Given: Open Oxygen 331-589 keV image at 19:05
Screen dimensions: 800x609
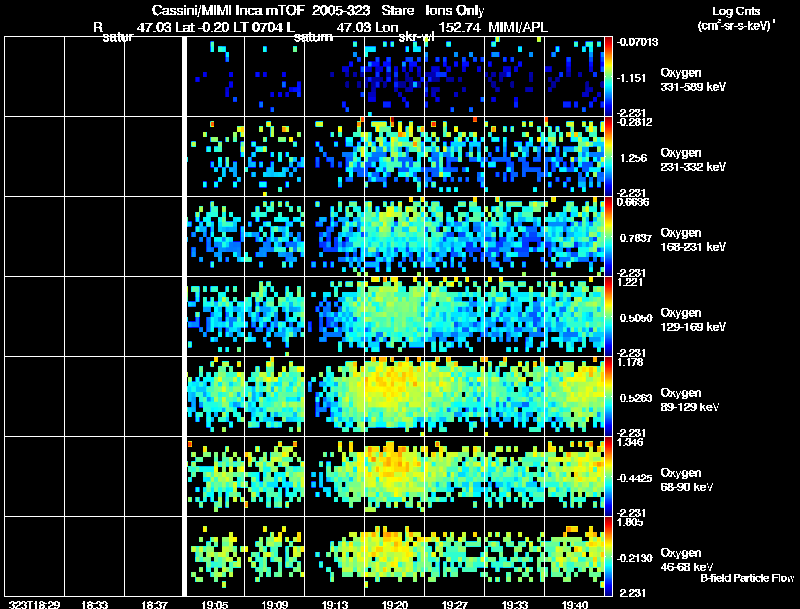Looking at the screenshot, I should [214, 77].
